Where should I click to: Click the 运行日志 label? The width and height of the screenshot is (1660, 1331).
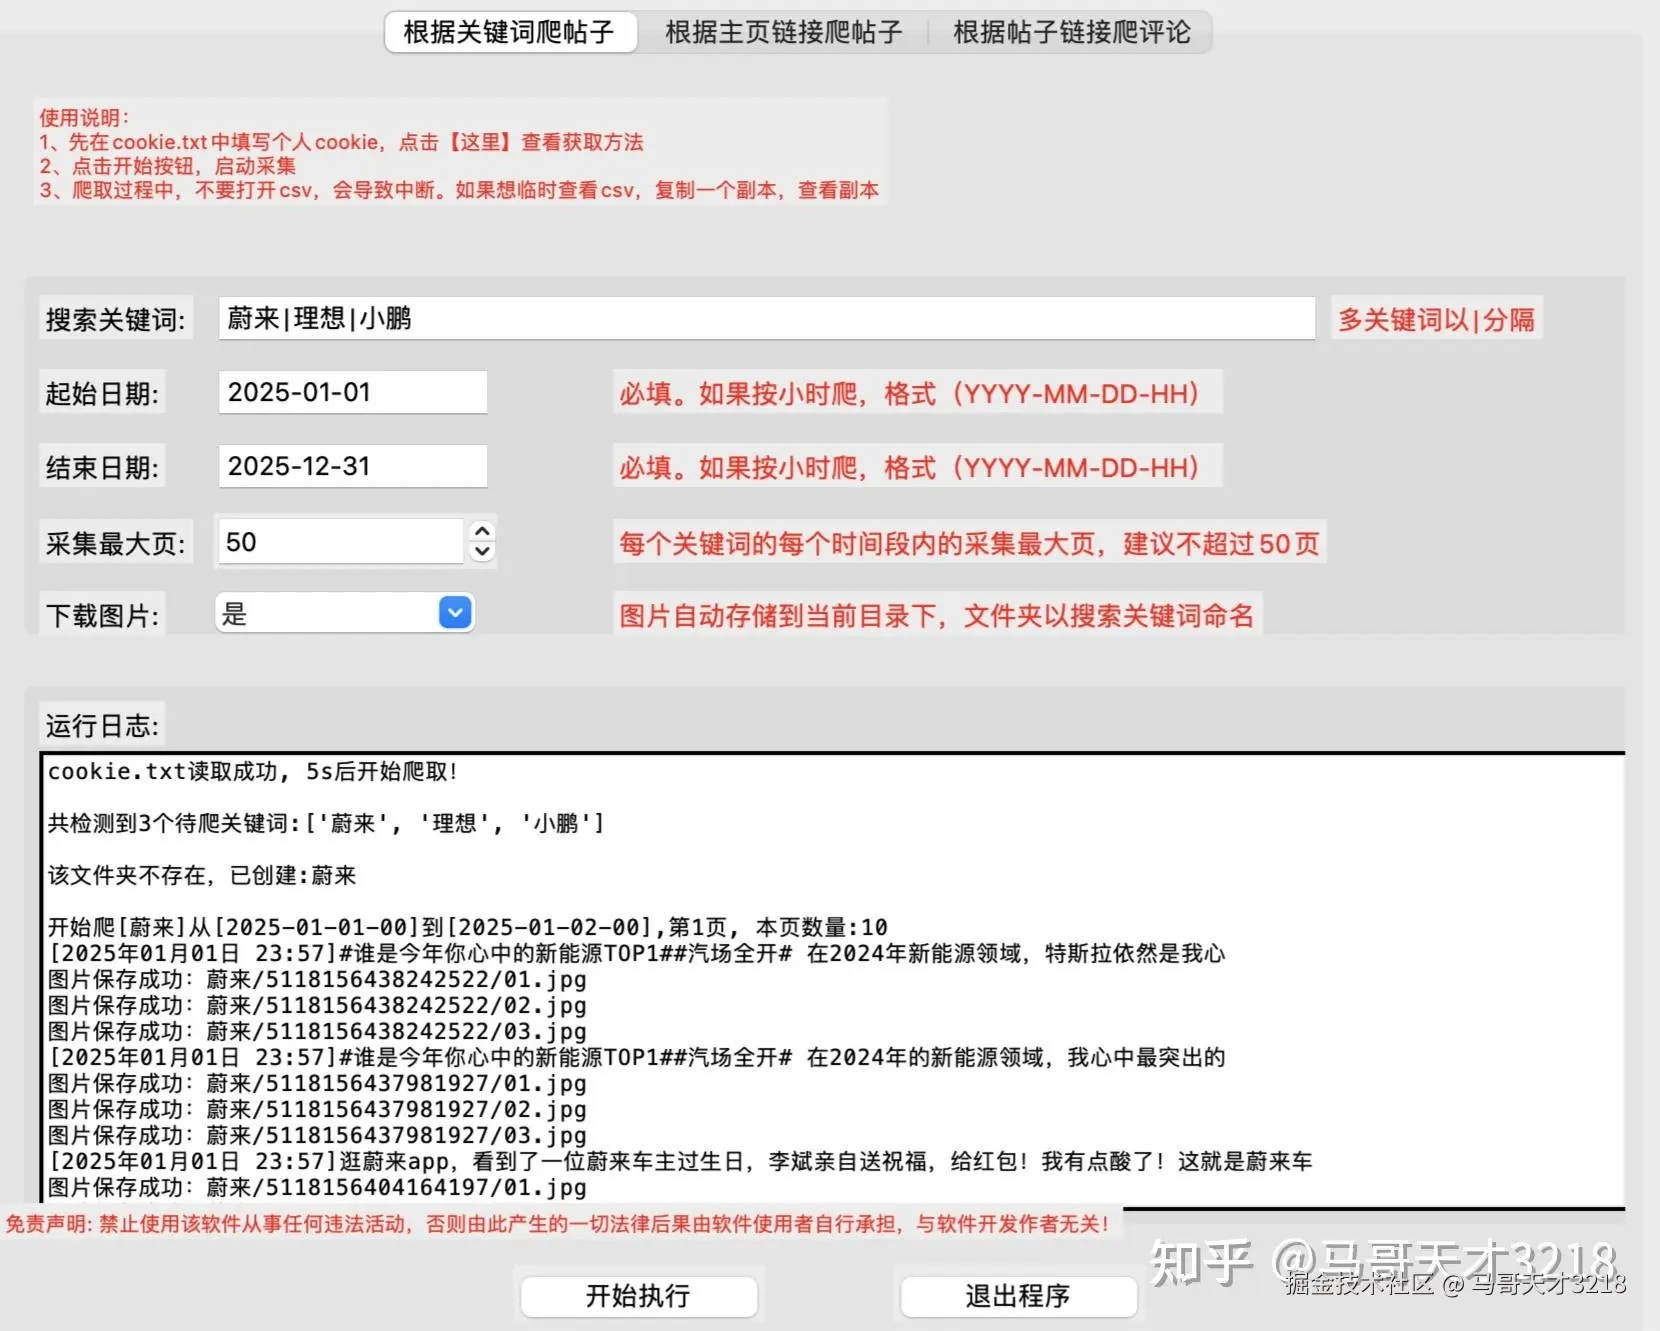pyautogui.click(x=102, y=725)
